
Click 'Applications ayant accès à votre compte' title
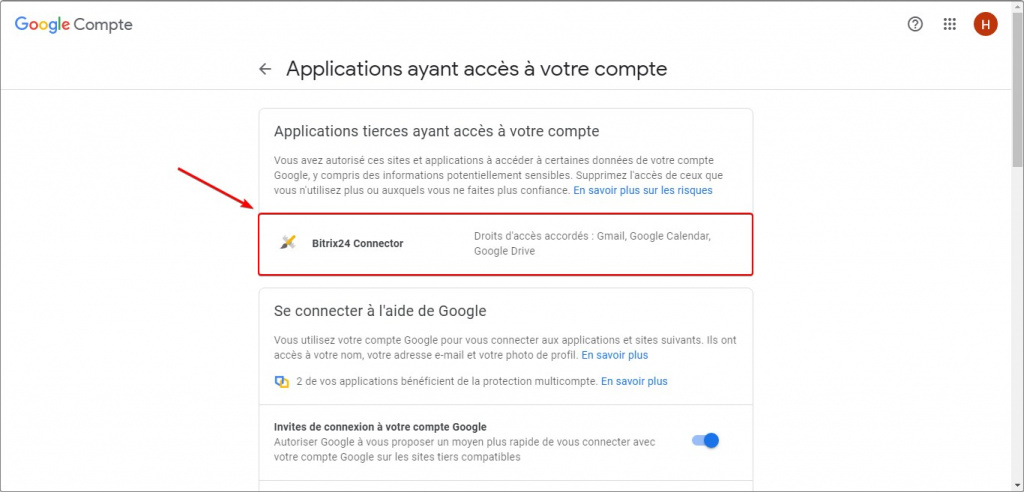[476, 69]
